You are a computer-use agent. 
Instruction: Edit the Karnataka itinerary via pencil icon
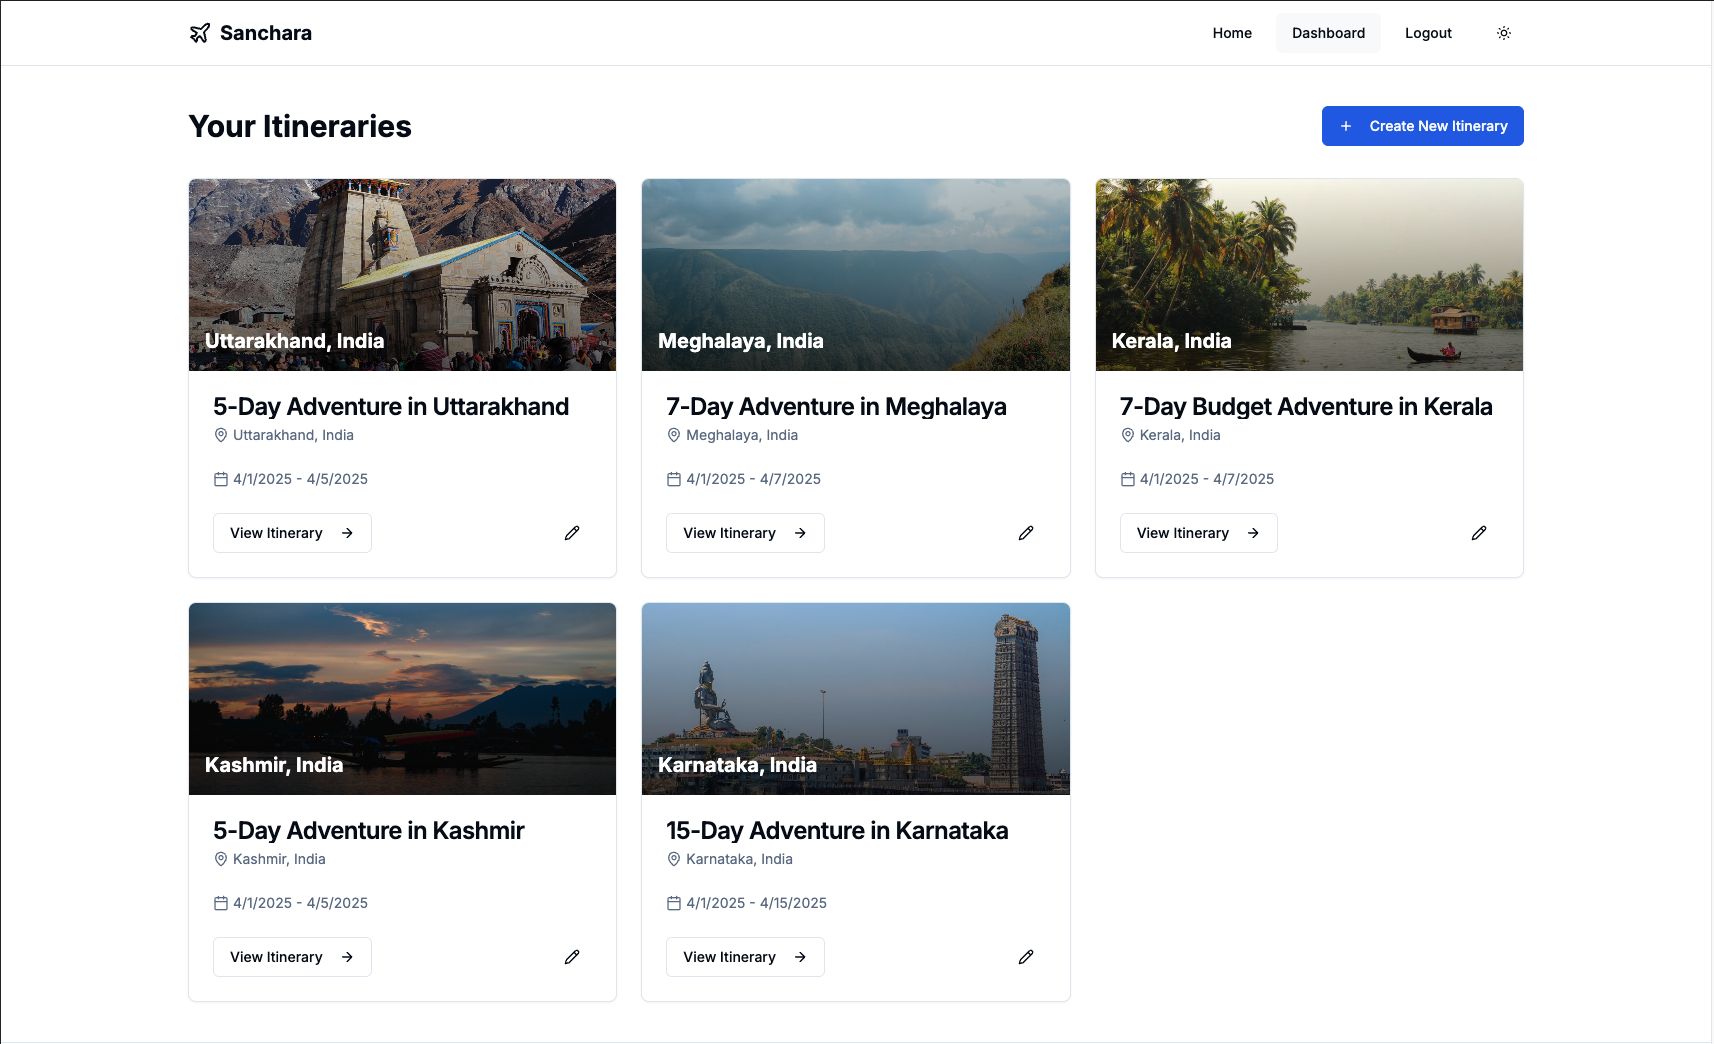click(x=1025, y=957)
